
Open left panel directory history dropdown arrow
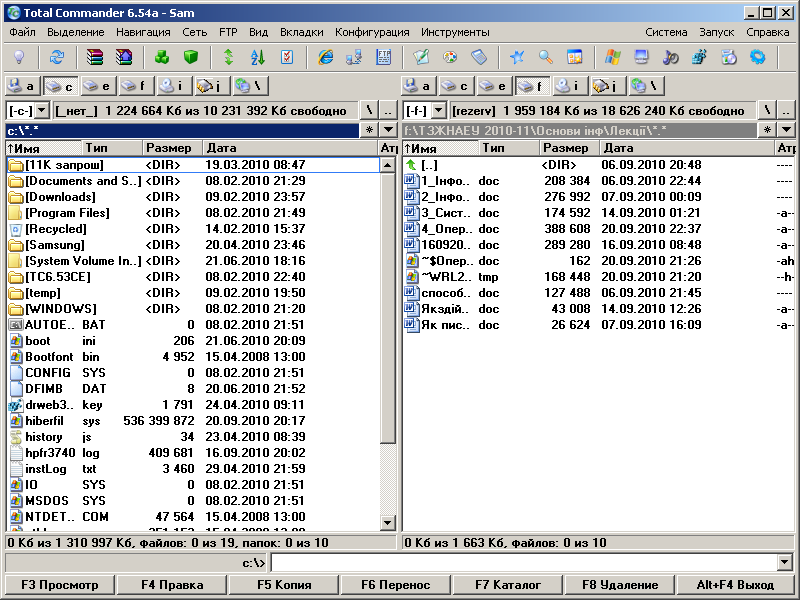(x=388, y=130)
